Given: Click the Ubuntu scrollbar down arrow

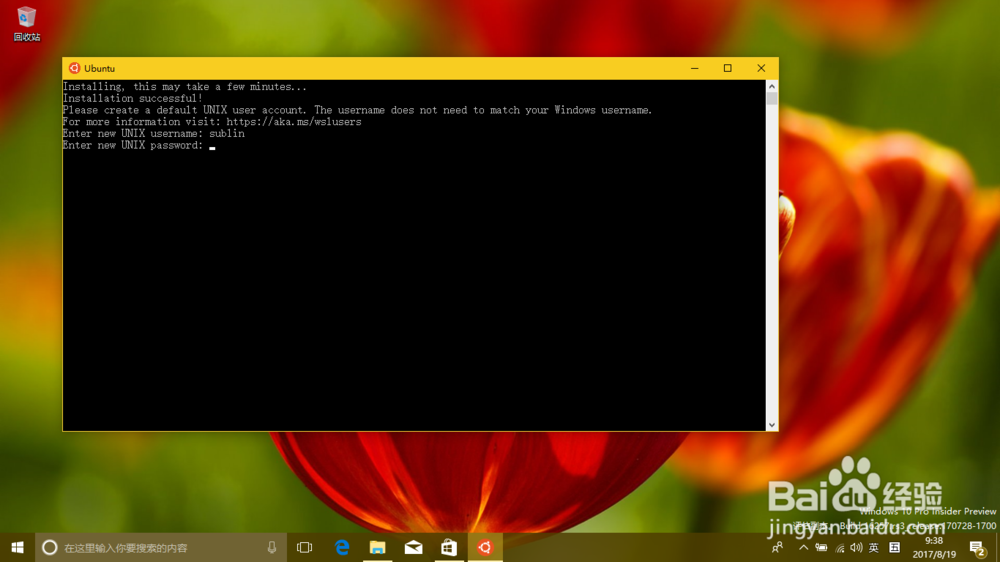Looking at the screenshot, I should coord(772,425).
